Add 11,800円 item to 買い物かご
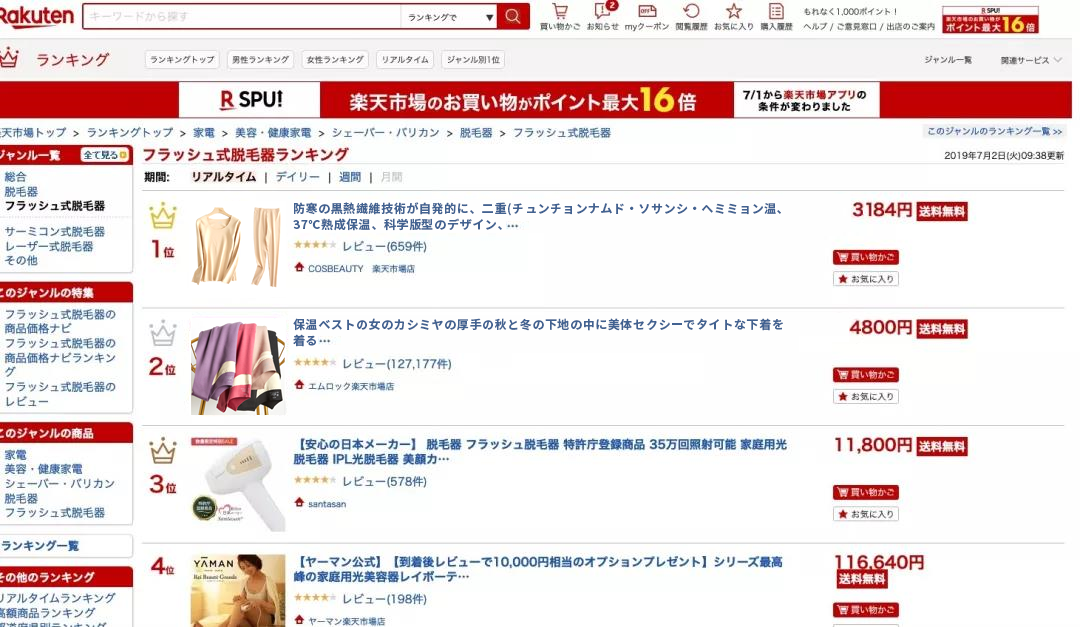This screenshot has width=1080, height=627. click(x=866, y=493)
